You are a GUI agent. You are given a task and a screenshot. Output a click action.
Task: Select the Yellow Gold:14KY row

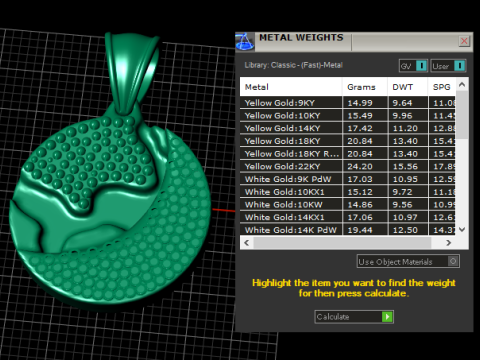tap(348, 128)
